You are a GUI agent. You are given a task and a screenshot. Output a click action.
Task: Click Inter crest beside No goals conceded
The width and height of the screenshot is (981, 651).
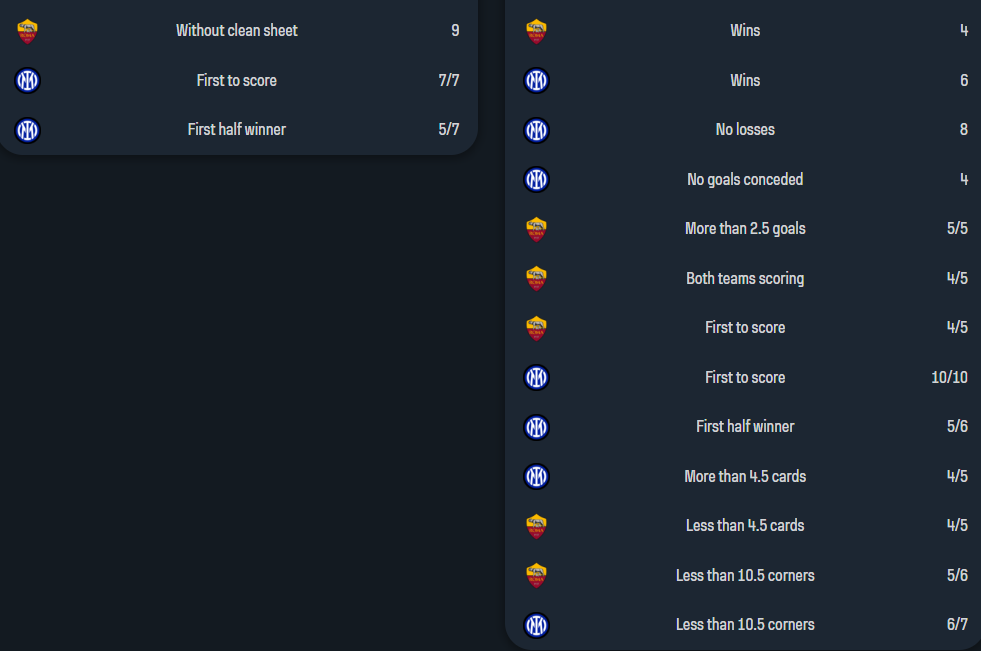point(537,180)
